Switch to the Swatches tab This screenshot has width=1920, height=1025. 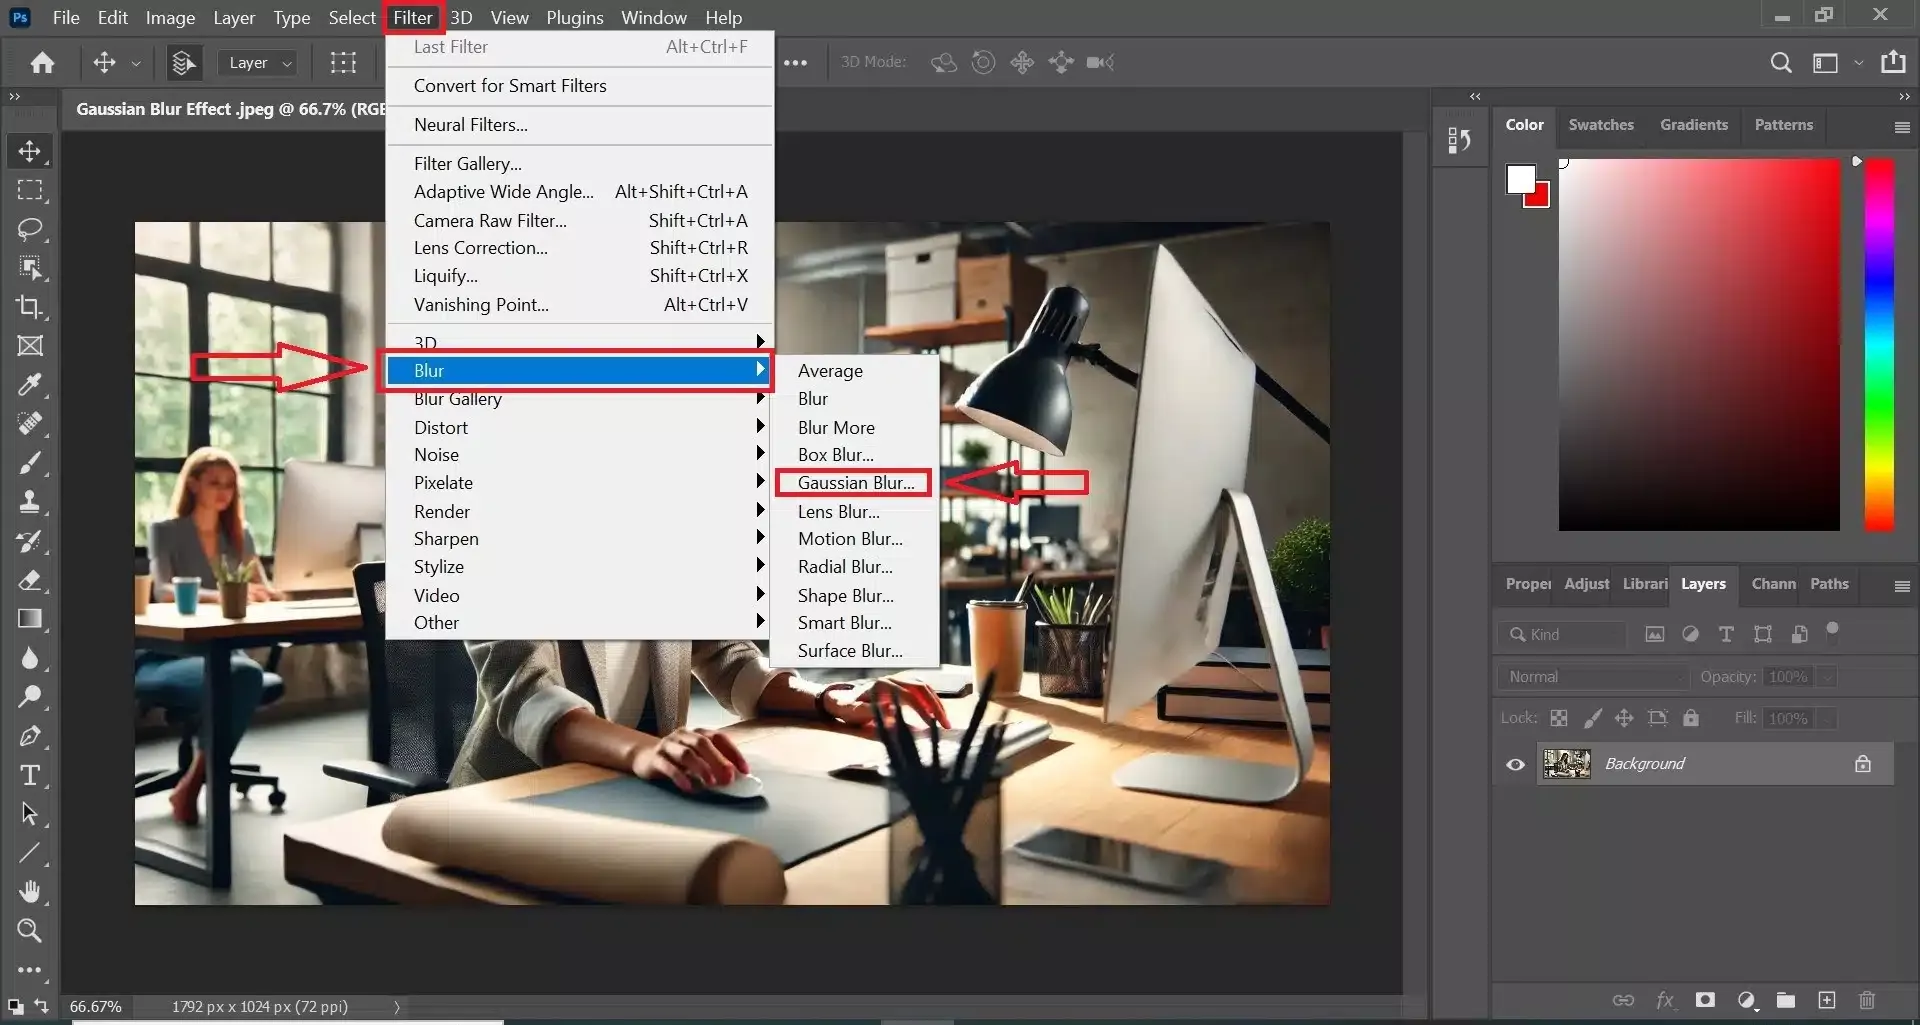(x=1600, y=125)
